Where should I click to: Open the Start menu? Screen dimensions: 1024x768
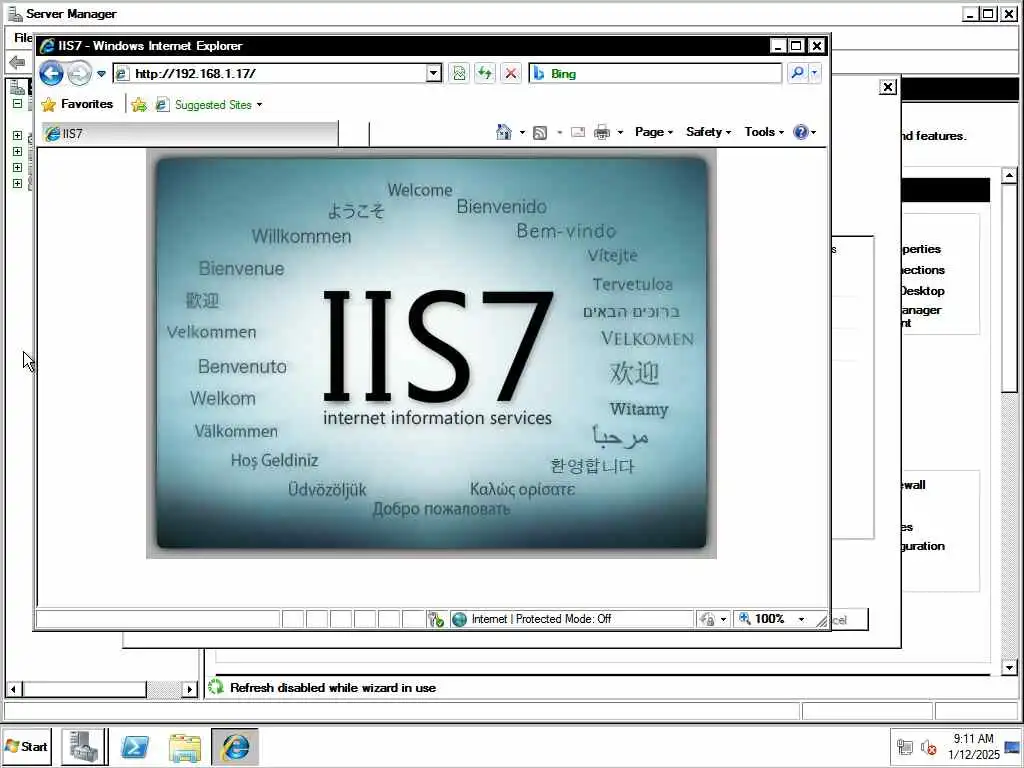(x=27, y=746)
